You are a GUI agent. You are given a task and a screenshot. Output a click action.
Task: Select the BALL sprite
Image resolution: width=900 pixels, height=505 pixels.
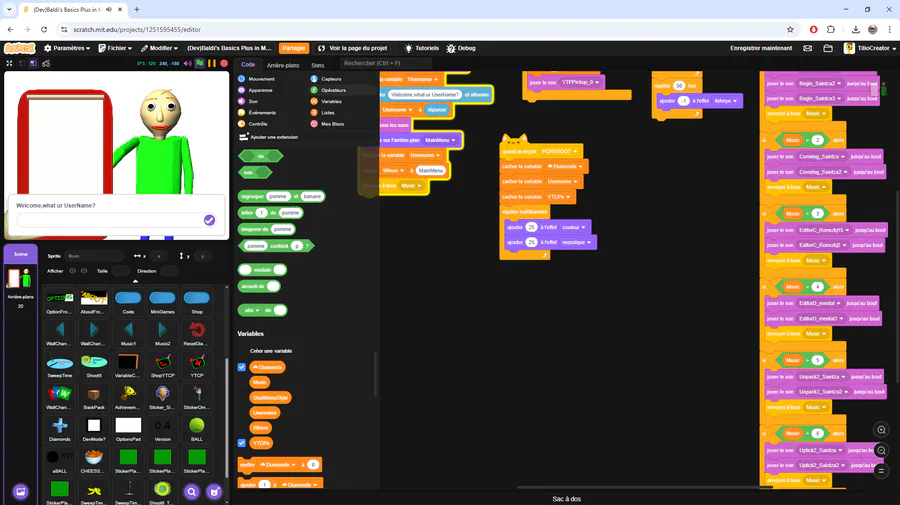(x=197, y=429)
